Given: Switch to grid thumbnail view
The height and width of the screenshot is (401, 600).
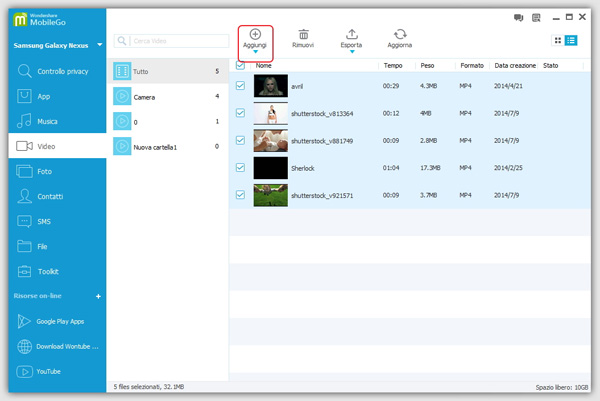Looking at the screenshot, I should [x=558, y=40].
